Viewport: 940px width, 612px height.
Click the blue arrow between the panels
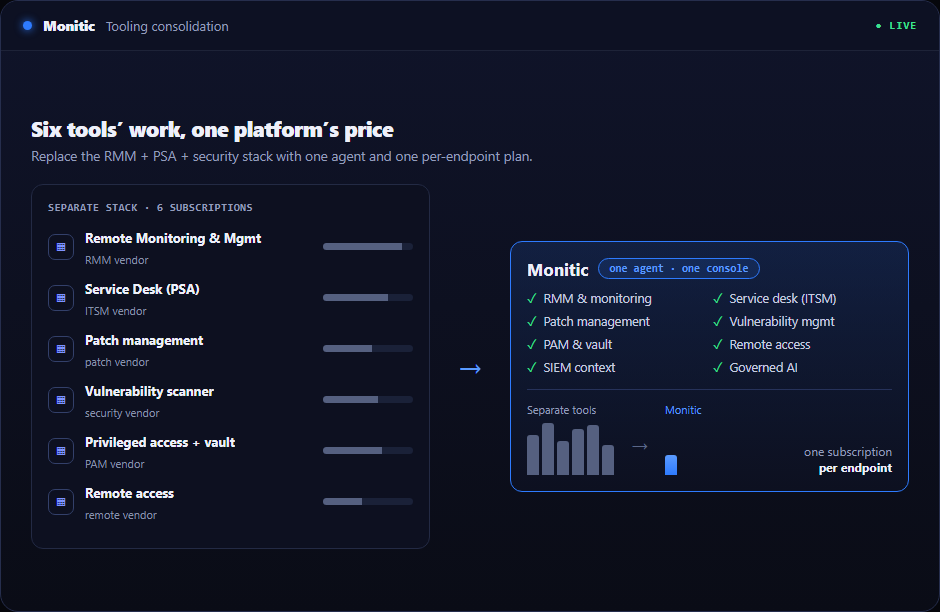click(x=470, y=369)
